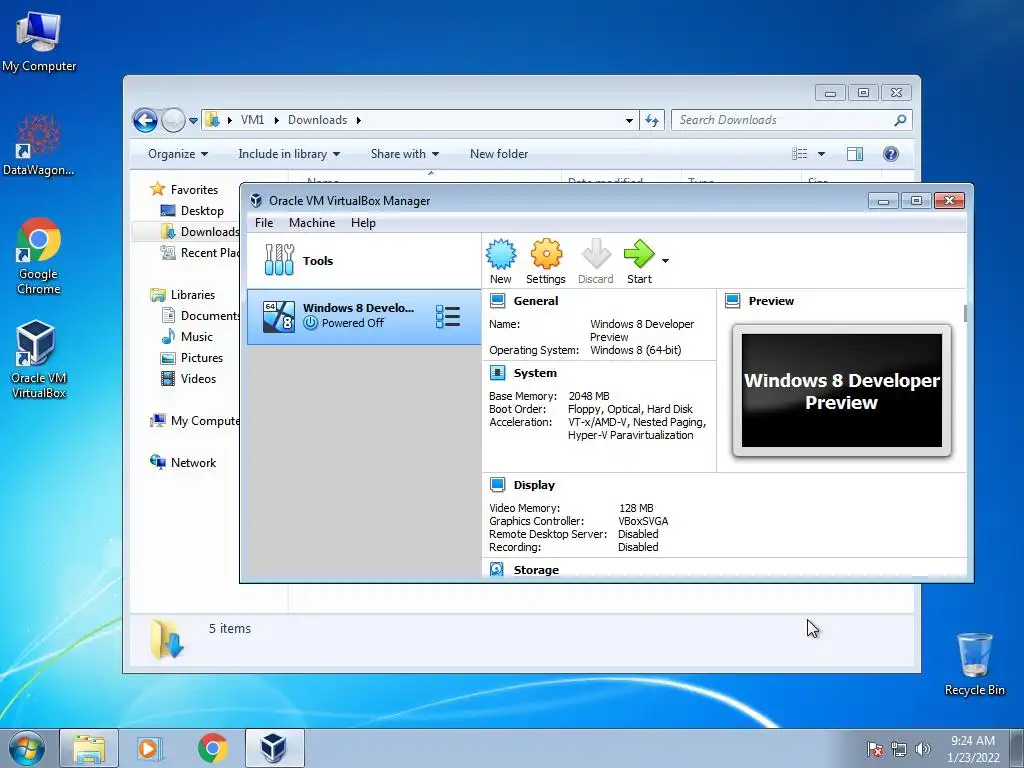Click the My Computer desktop icon
The height and width of the screenshot is (768, 1024).
[39, 42]
